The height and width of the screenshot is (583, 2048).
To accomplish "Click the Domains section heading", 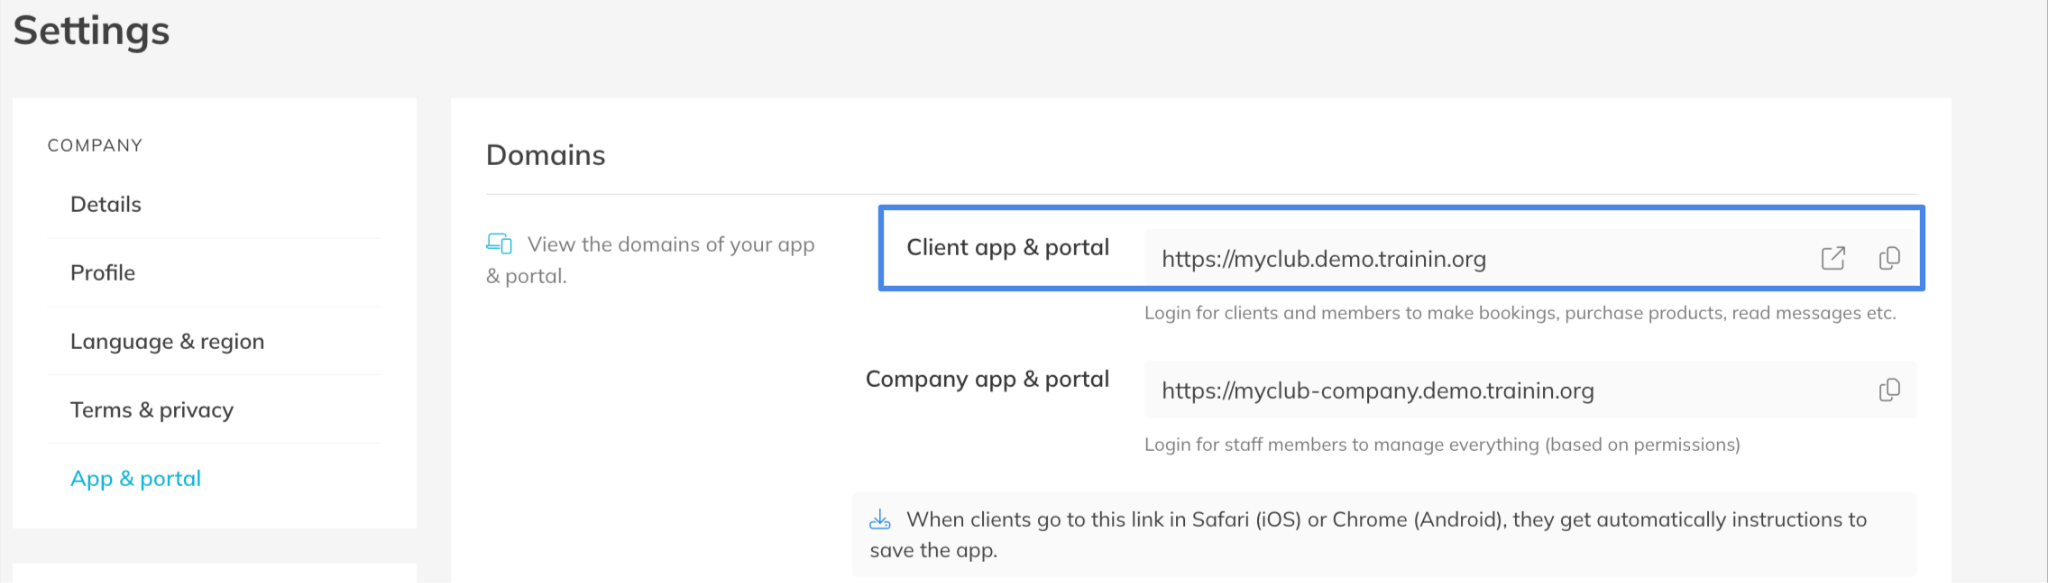I will click(546, 155).
